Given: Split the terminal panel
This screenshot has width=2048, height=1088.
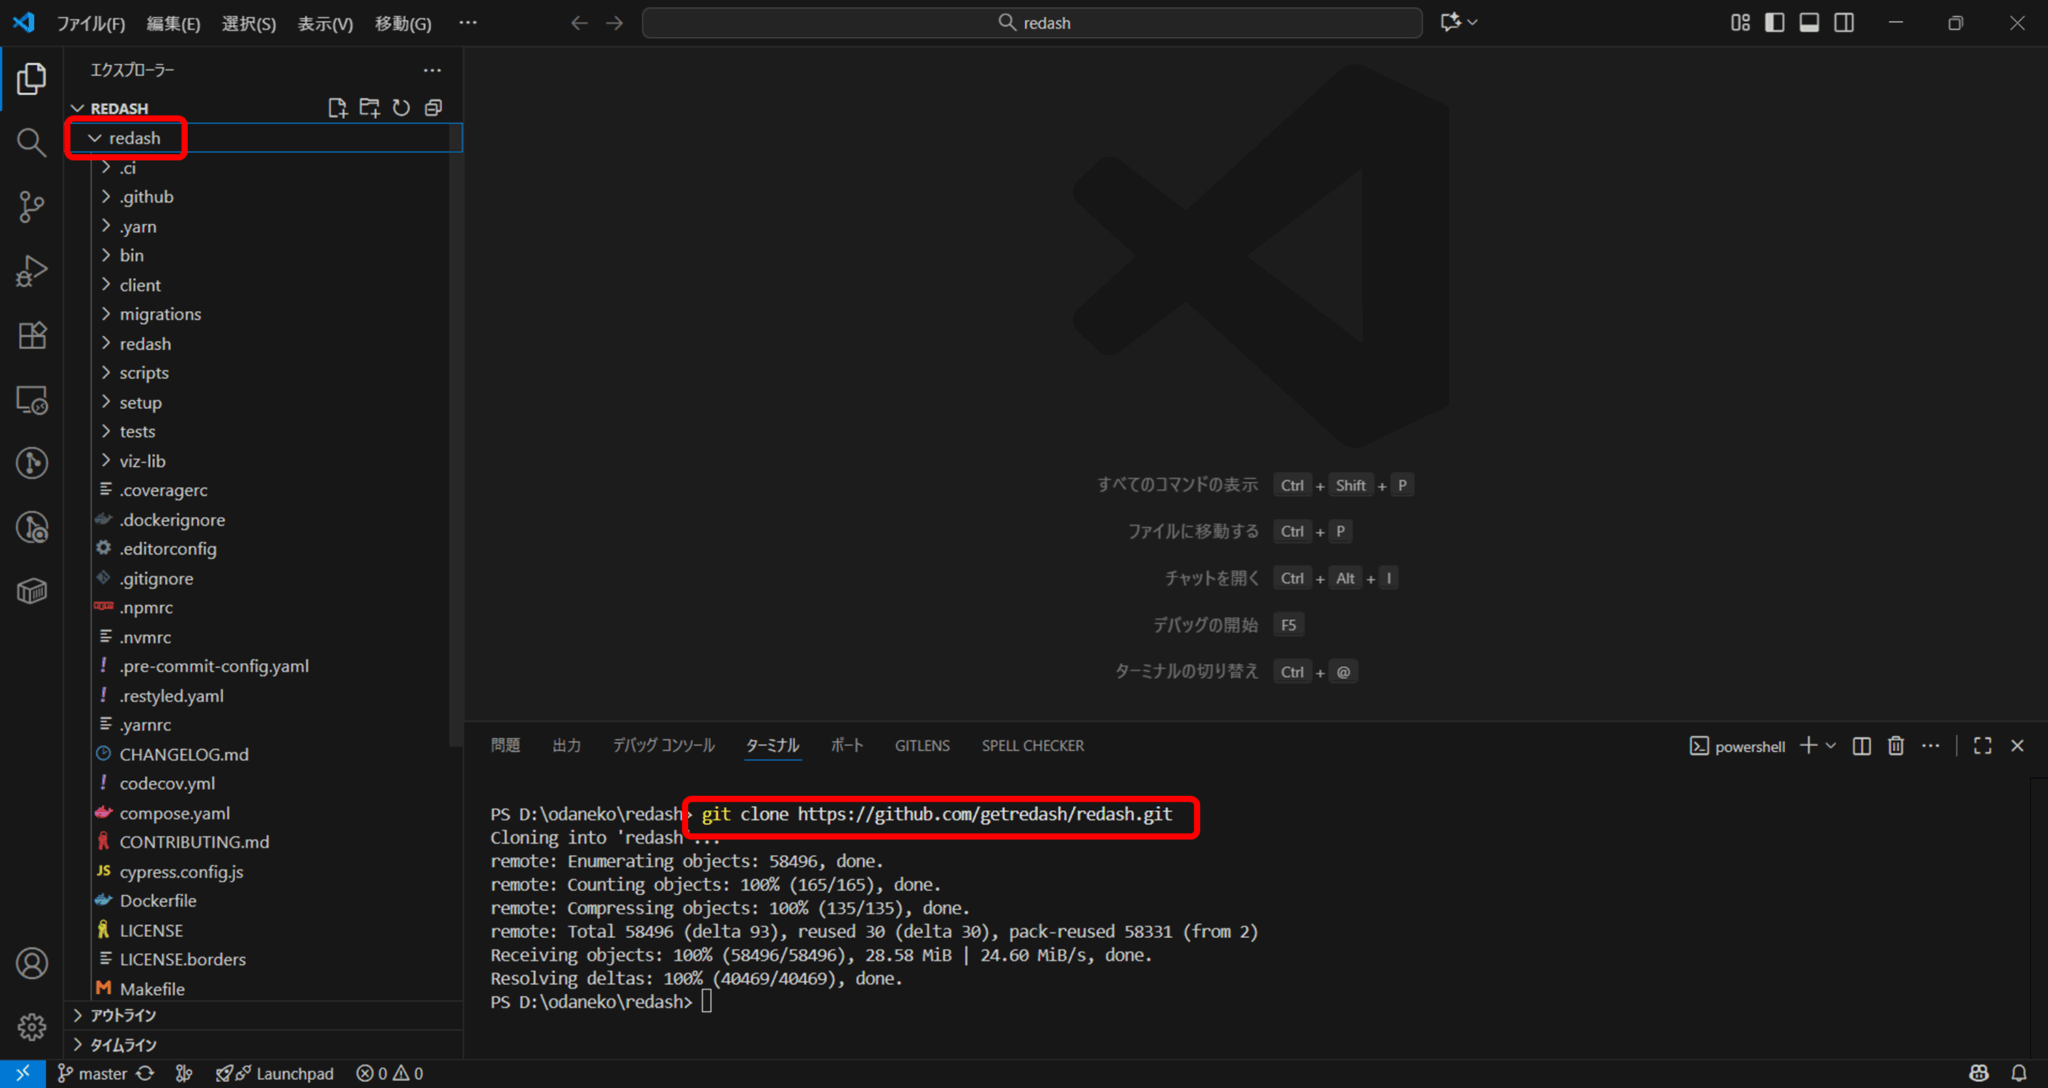Looking at the screenshot, I should pyautogui.click(x=1862, y=746).
